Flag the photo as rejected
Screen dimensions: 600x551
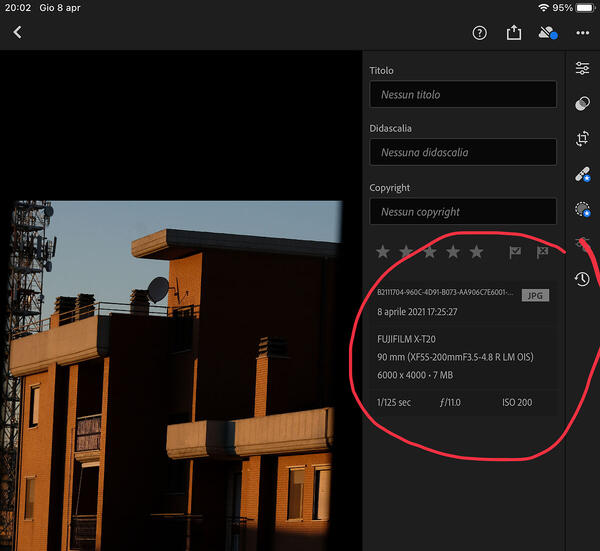point(543,252)
